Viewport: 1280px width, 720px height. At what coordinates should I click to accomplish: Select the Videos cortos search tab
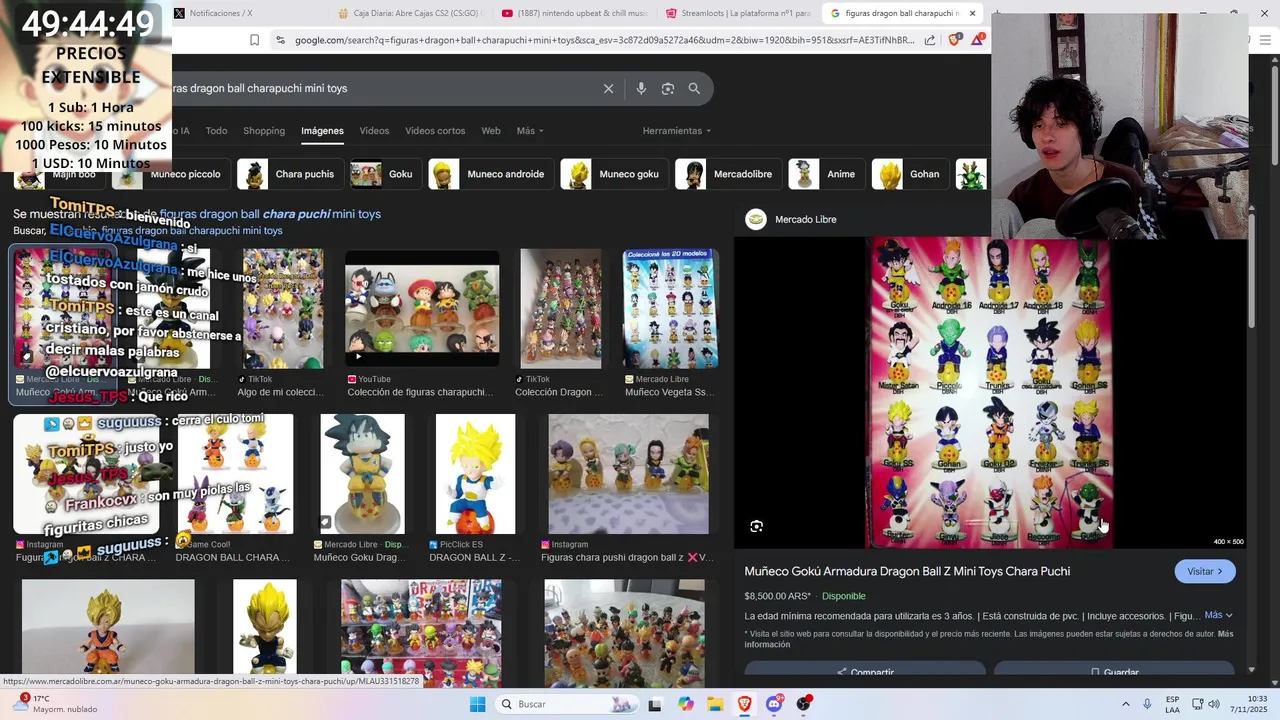coord(435,131)
